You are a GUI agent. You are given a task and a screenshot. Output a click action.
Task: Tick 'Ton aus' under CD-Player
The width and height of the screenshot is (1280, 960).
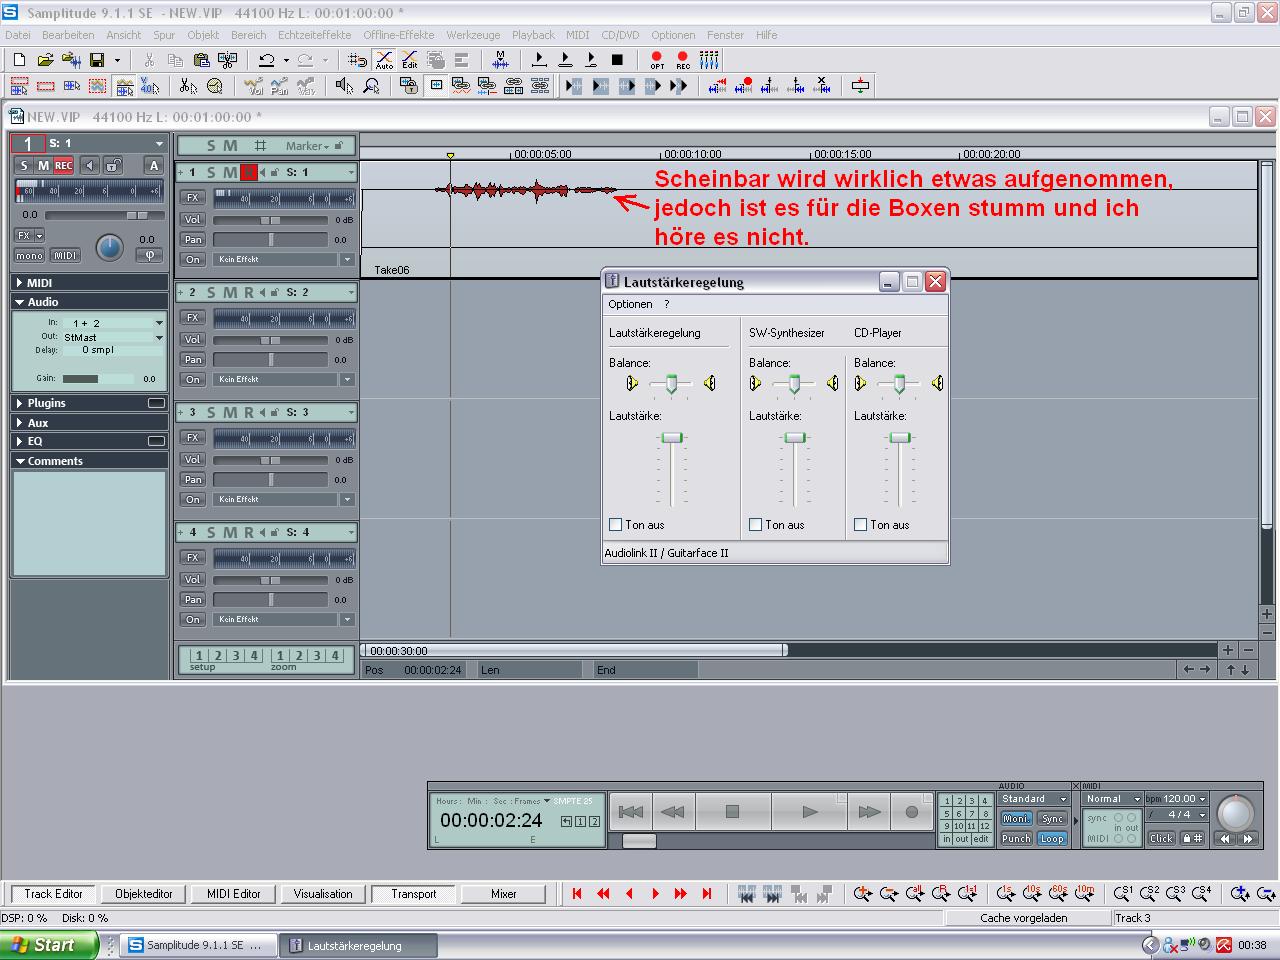click(x=861, y=524)
